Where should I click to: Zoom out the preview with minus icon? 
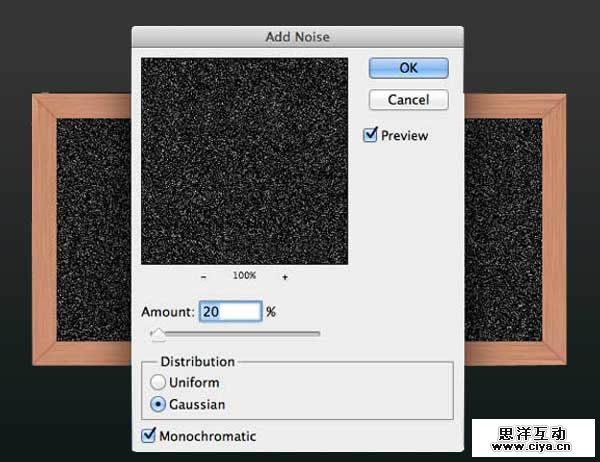[204, 276]
